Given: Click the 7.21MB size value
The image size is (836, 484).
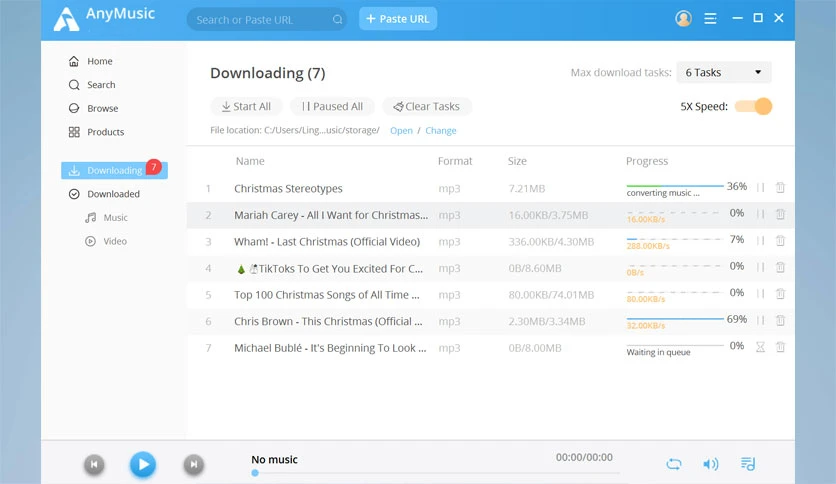Looking at the screenshot, I should (x=527, y=189).
